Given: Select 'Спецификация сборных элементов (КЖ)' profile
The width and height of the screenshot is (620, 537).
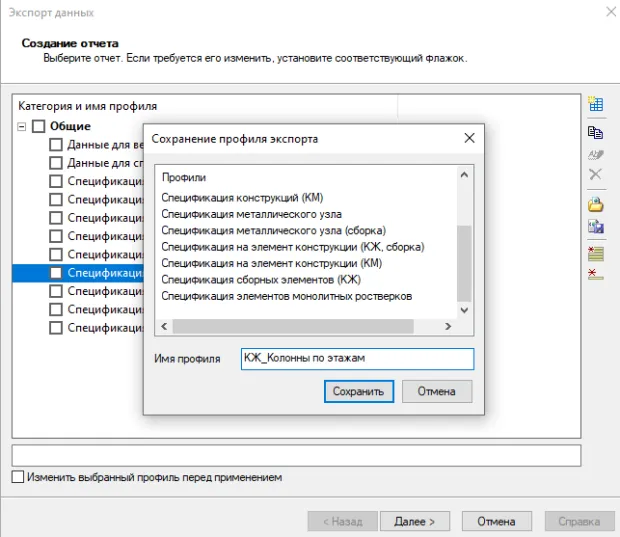Looking at the screenshot, I should 260,279.
